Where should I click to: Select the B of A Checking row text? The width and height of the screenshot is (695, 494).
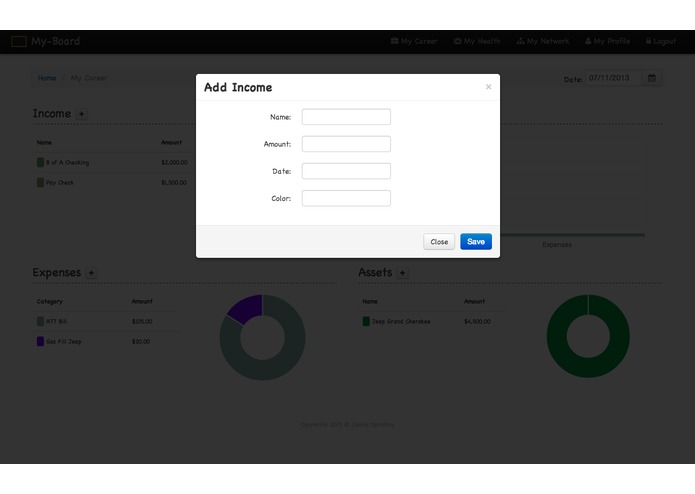67,163
